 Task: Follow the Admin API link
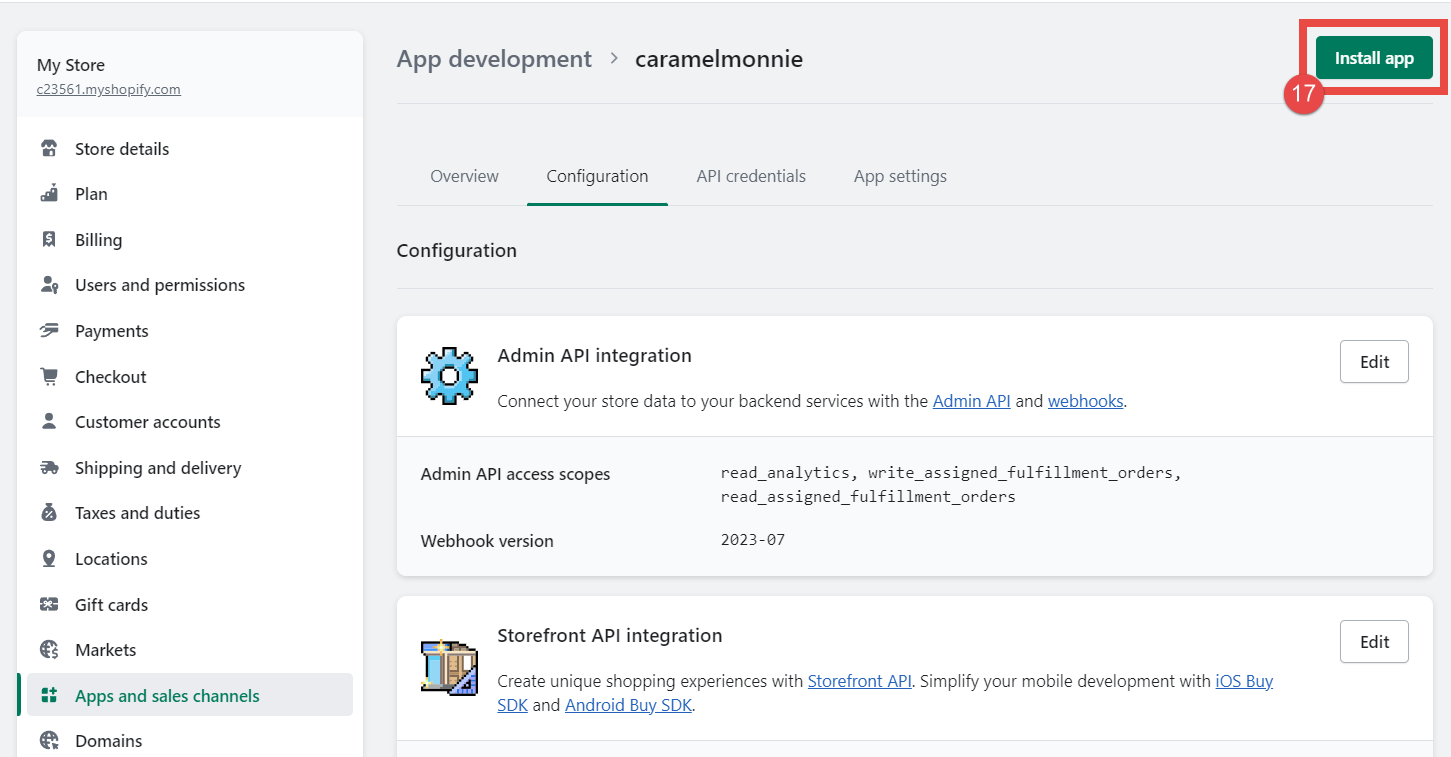tap(972, 401)
